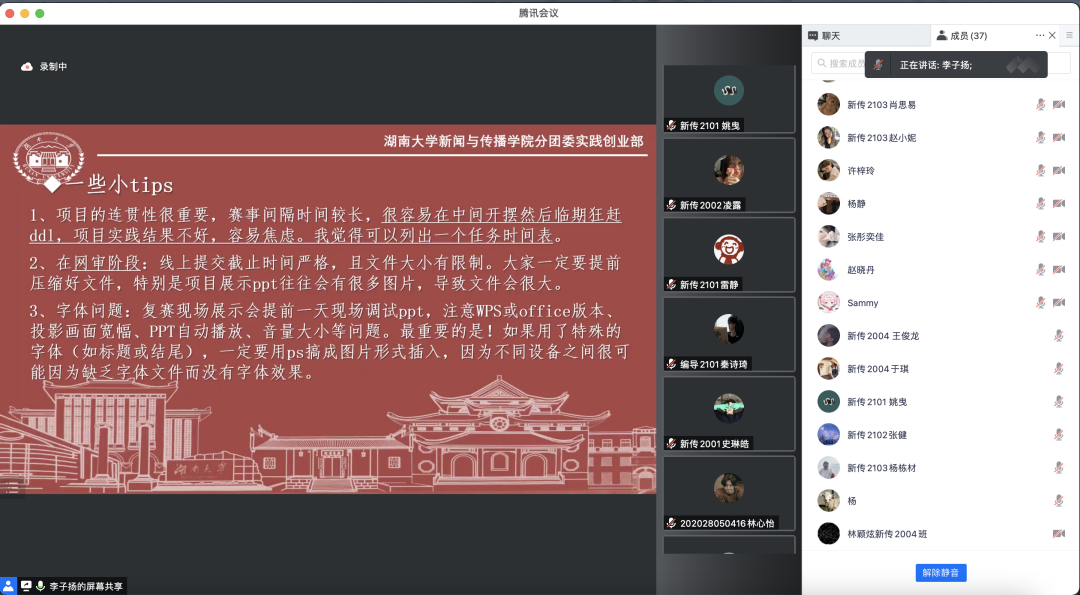Click the hamburger menu icon at panel top right
Screen dimensions: 1080x595
[1069, 35]
